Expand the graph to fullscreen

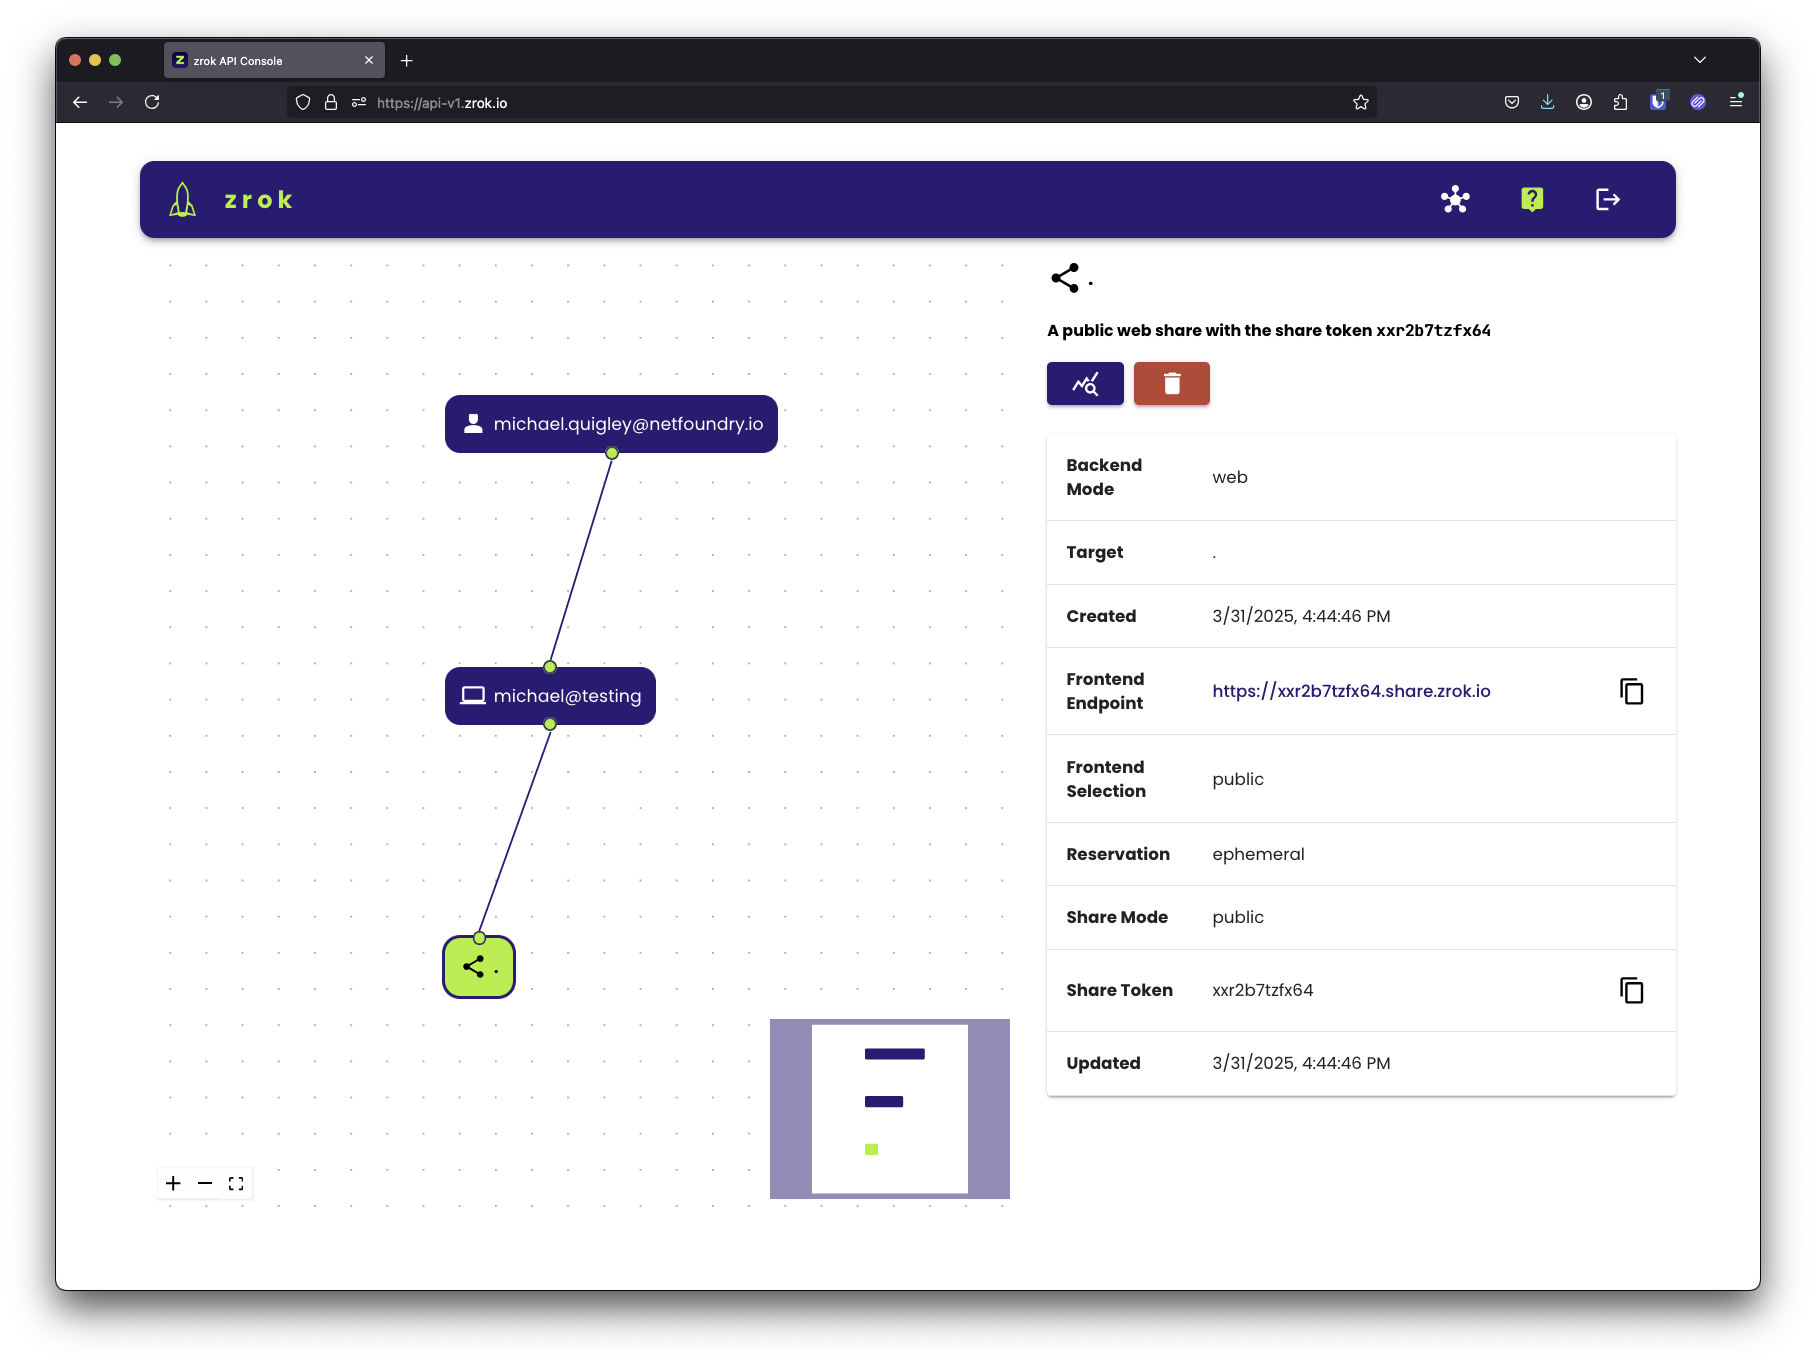pyautogui.click(x=237, y=1183)
